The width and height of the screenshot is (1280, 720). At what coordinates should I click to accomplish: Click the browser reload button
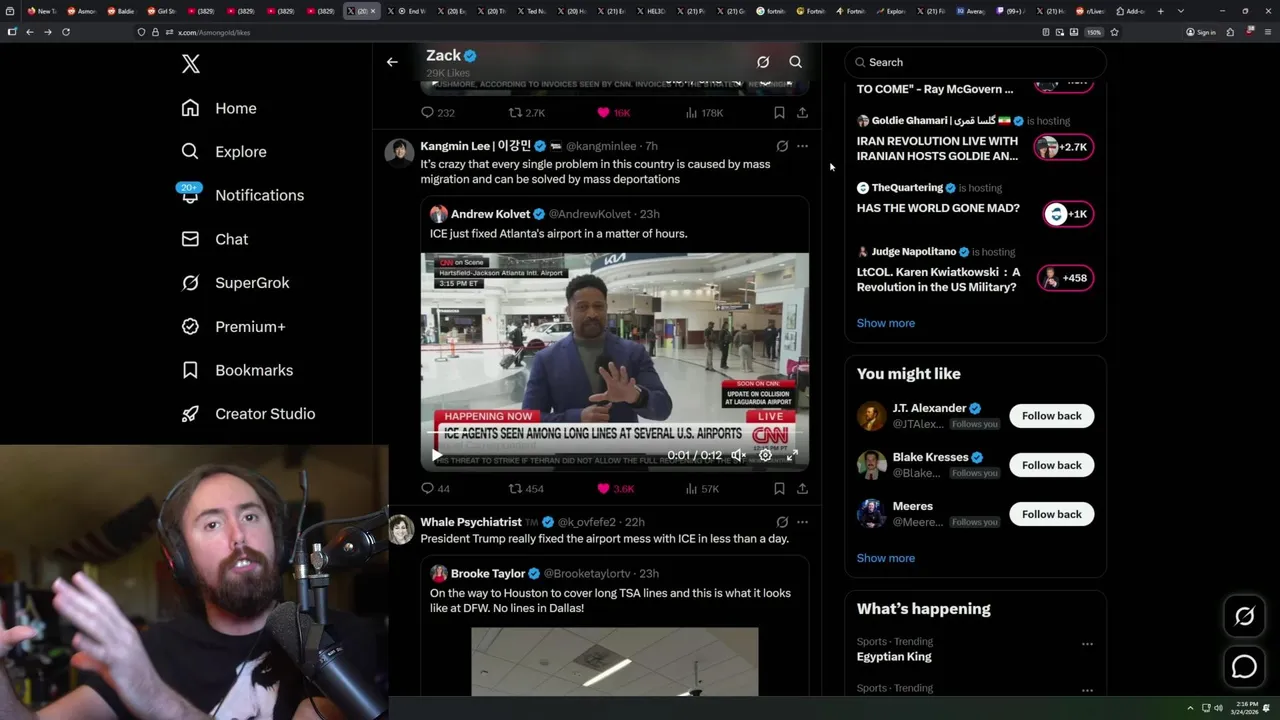66,32
